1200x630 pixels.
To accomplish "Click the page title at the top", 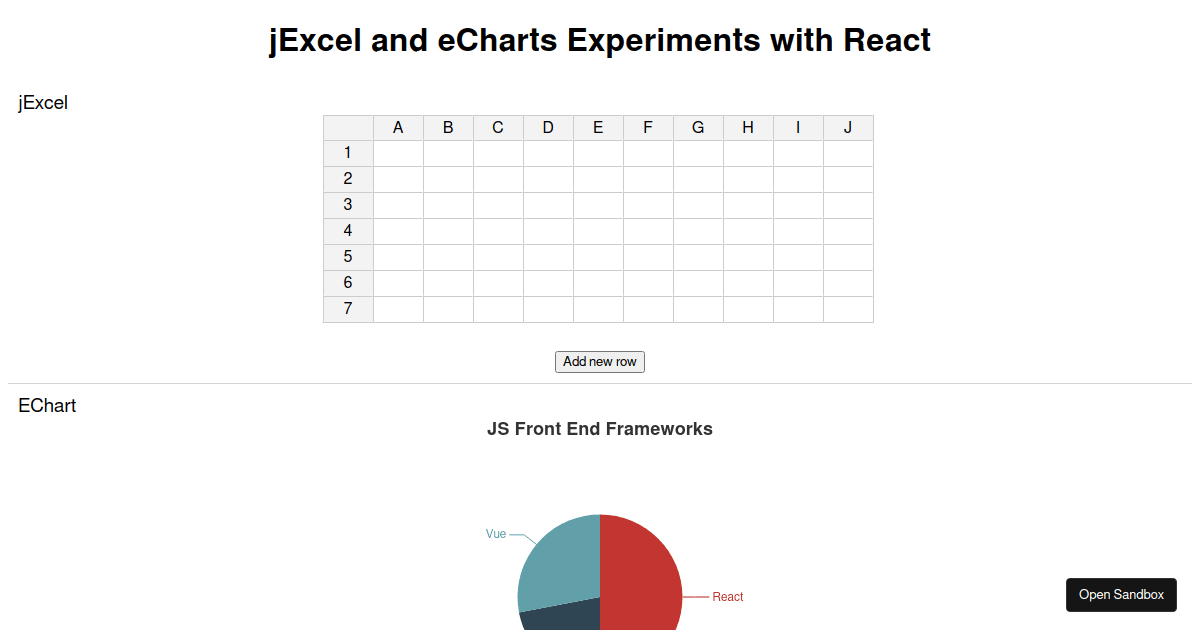I will click(x=599, y=40).
